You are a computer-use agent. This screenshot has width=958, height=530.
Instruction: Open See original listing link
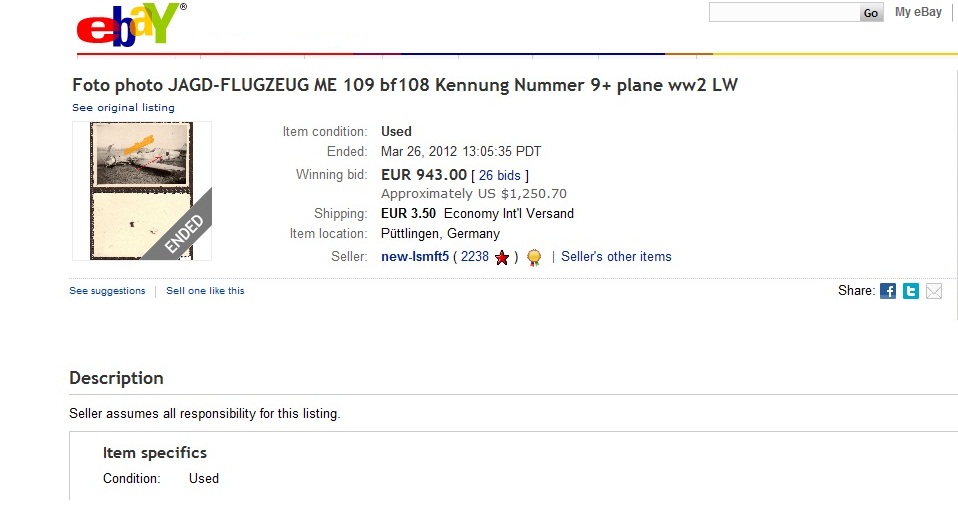coord(123,107)
